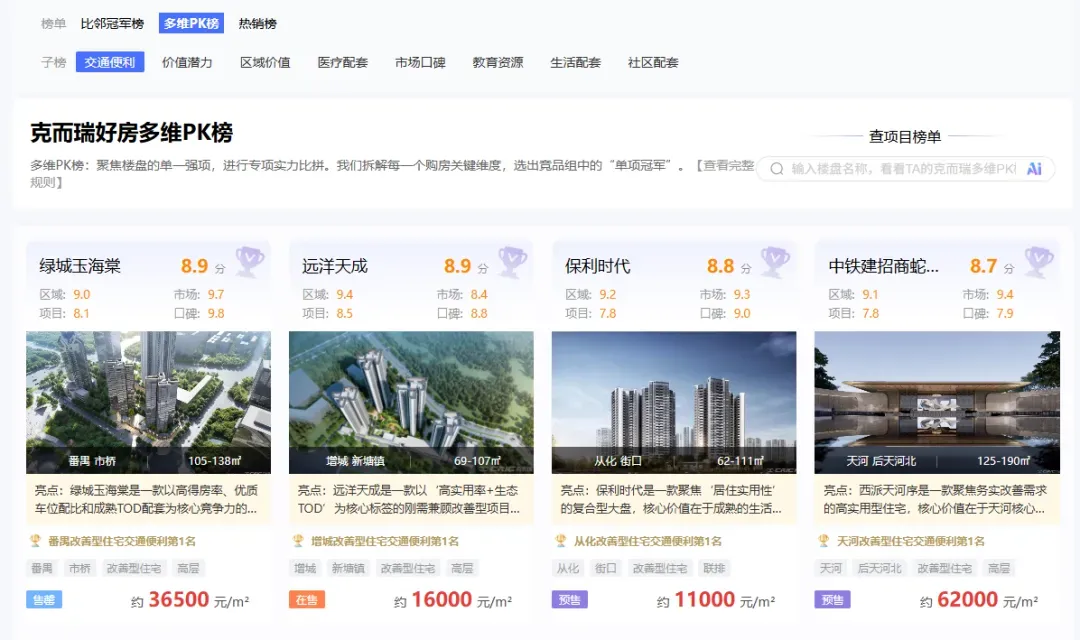Screen dimensions: 1080x640
Task: Click the 后天河北 tag
Action: [880, 568]
